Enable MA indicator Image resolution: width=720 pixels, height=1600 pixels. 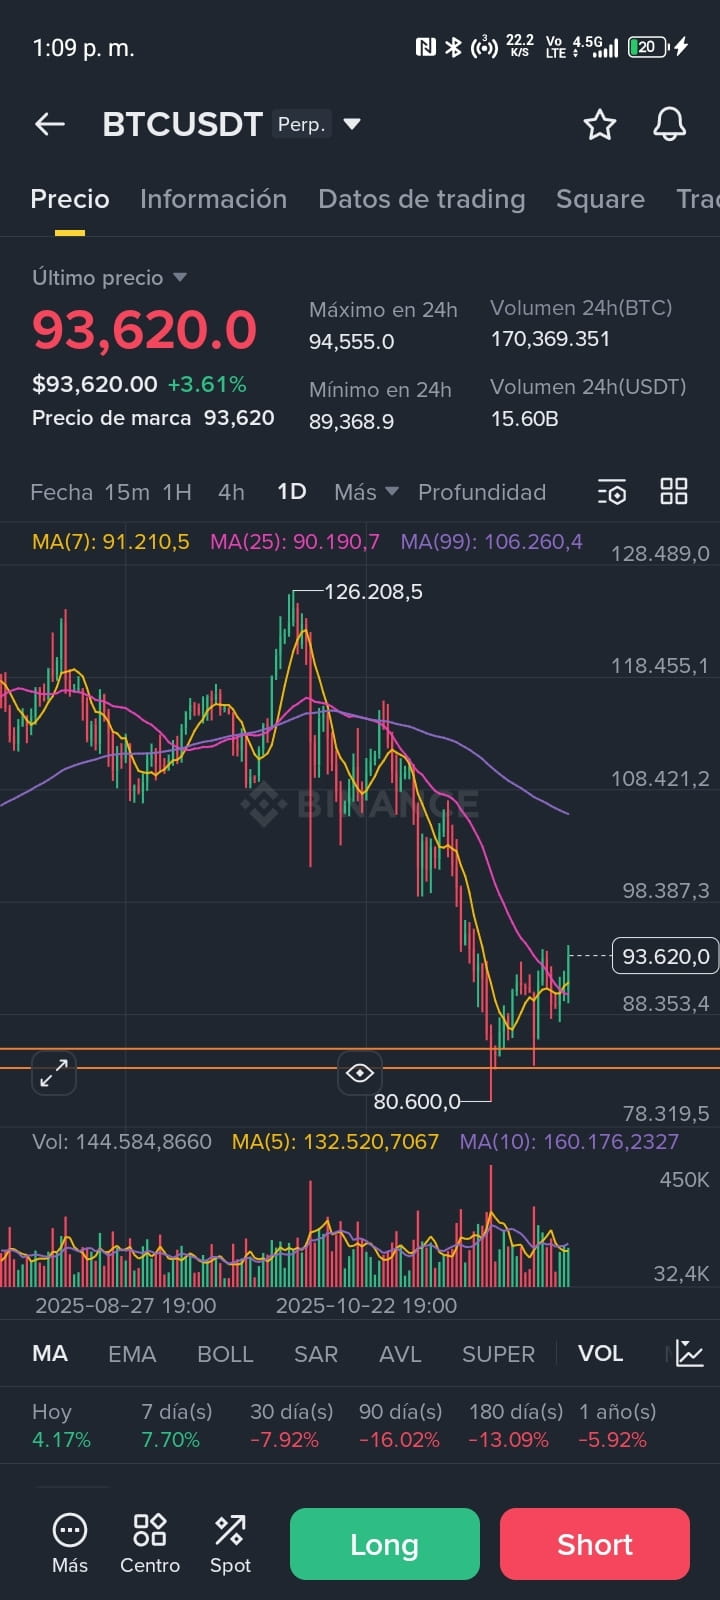50,1354
